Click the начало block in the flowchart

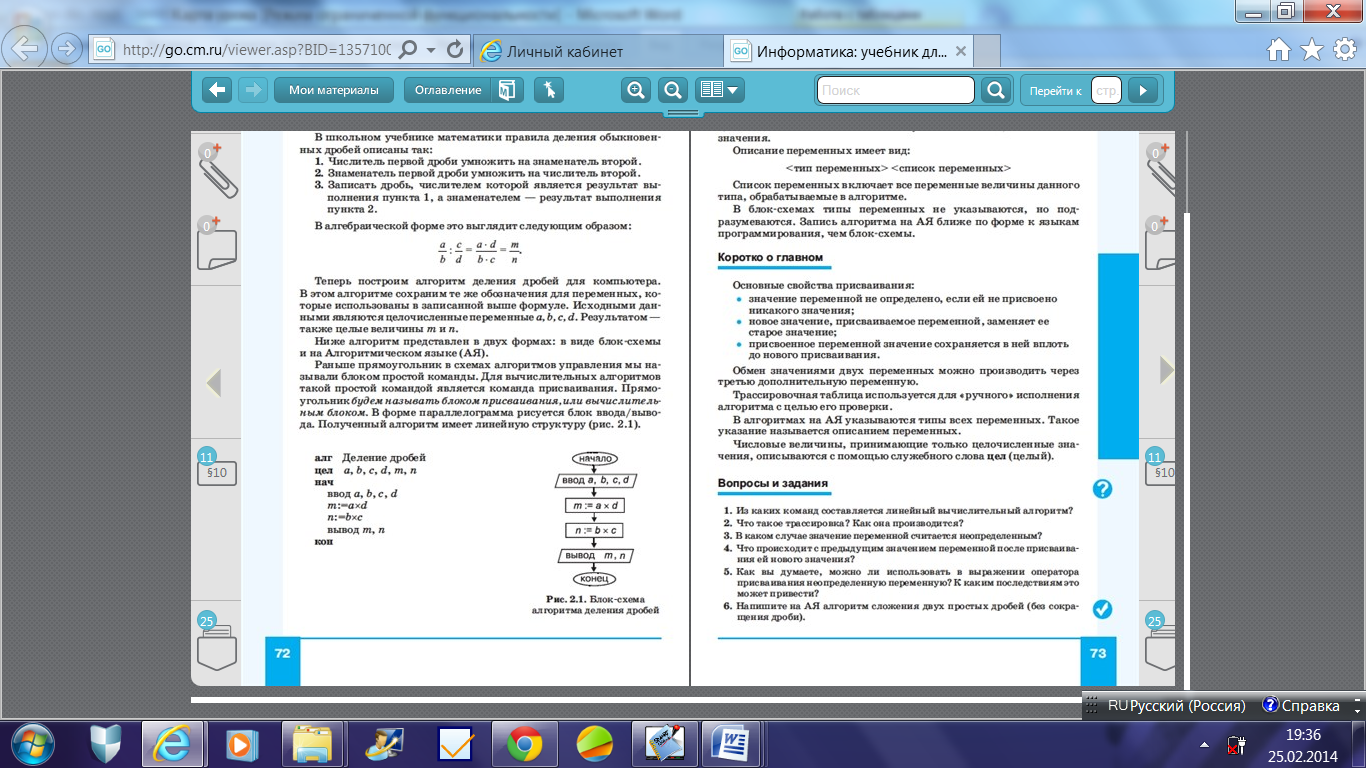coord(594,458)
